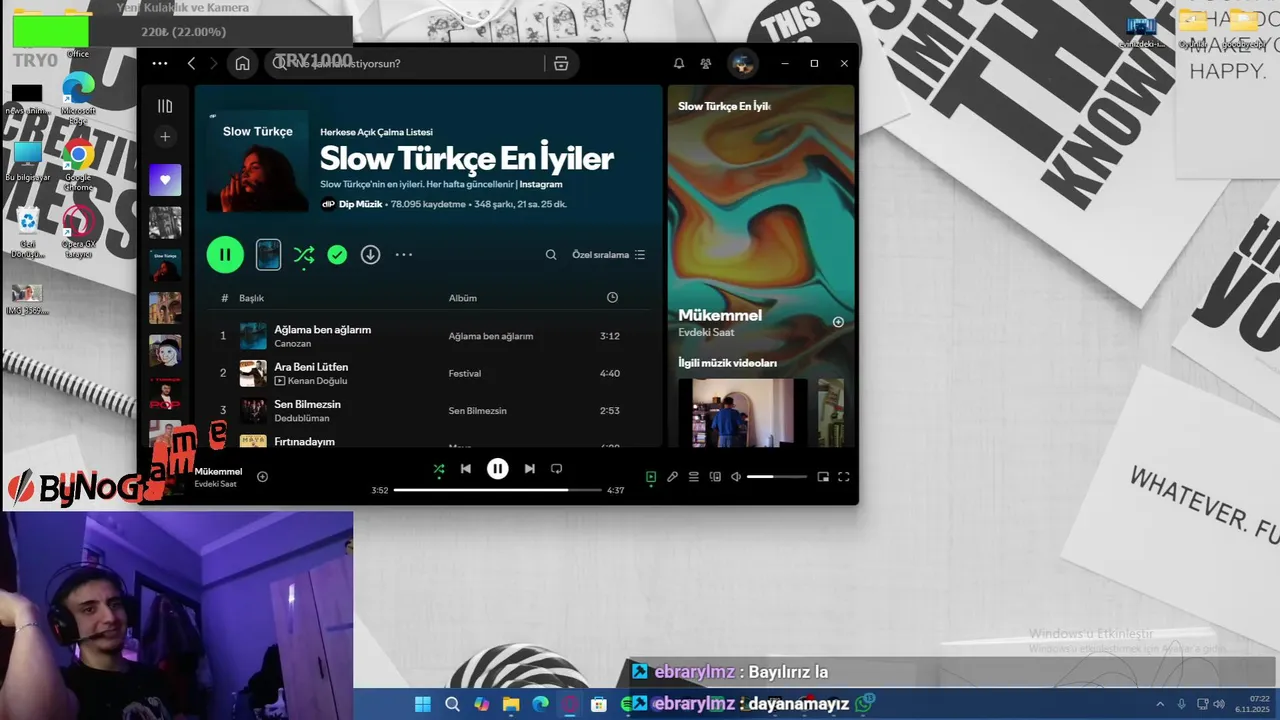Open Spotify Home page
This screenshot has height=720, width=1280.
pos(242,63)
